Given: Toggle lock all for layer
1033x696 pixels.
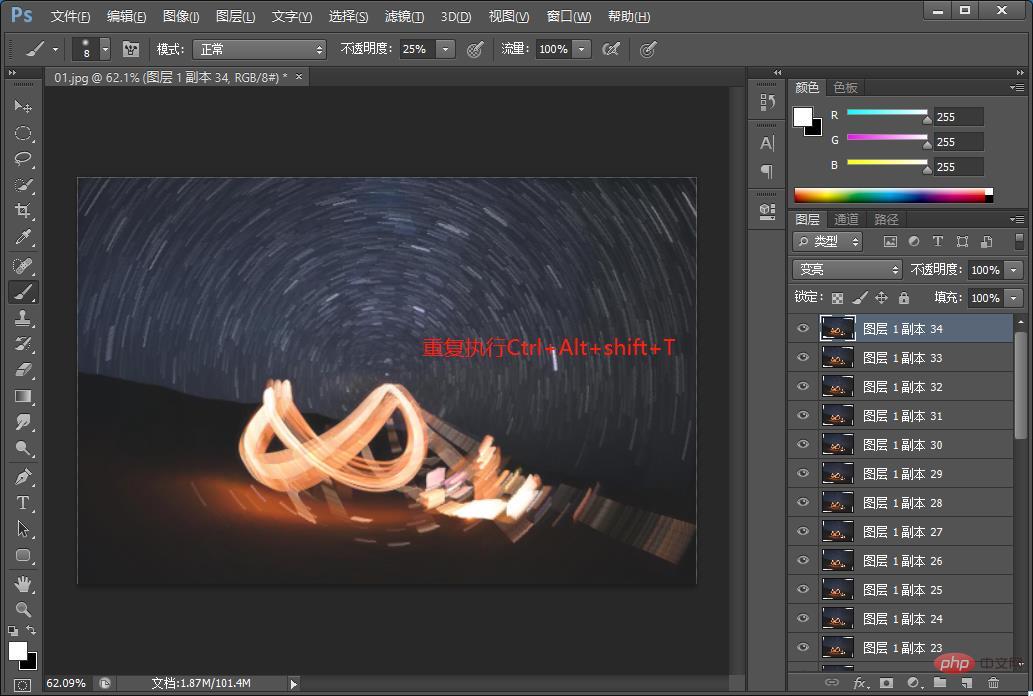Looking at the screenshot, I should [904, 298].
